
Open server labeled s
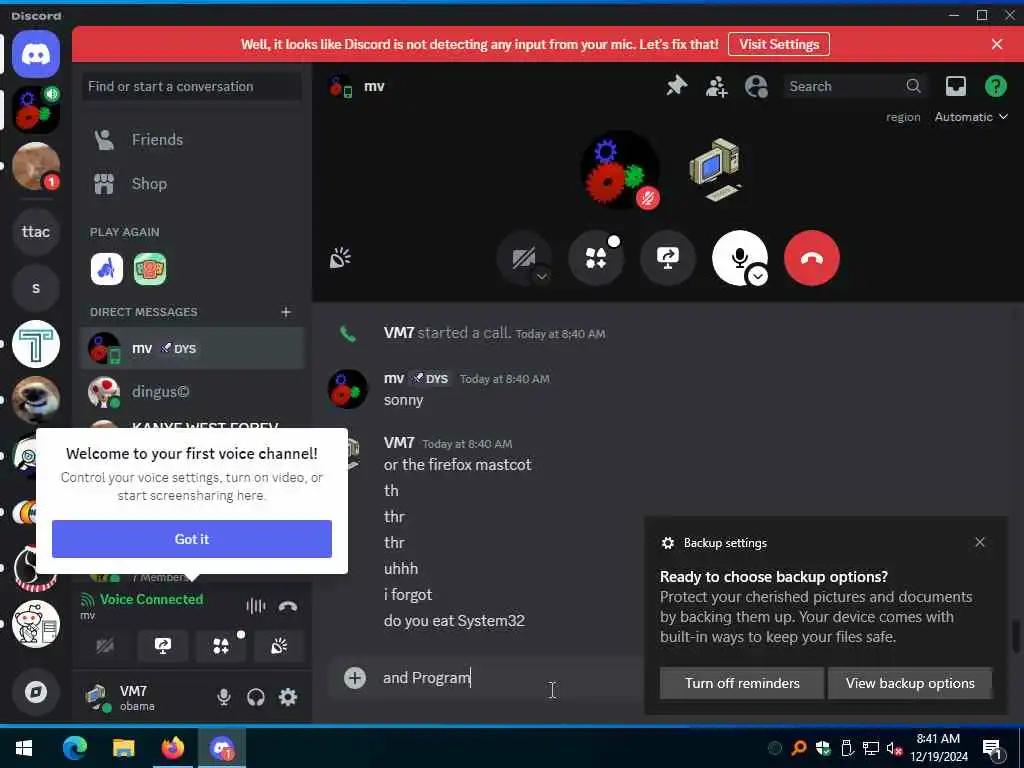[x=36, y=288]
